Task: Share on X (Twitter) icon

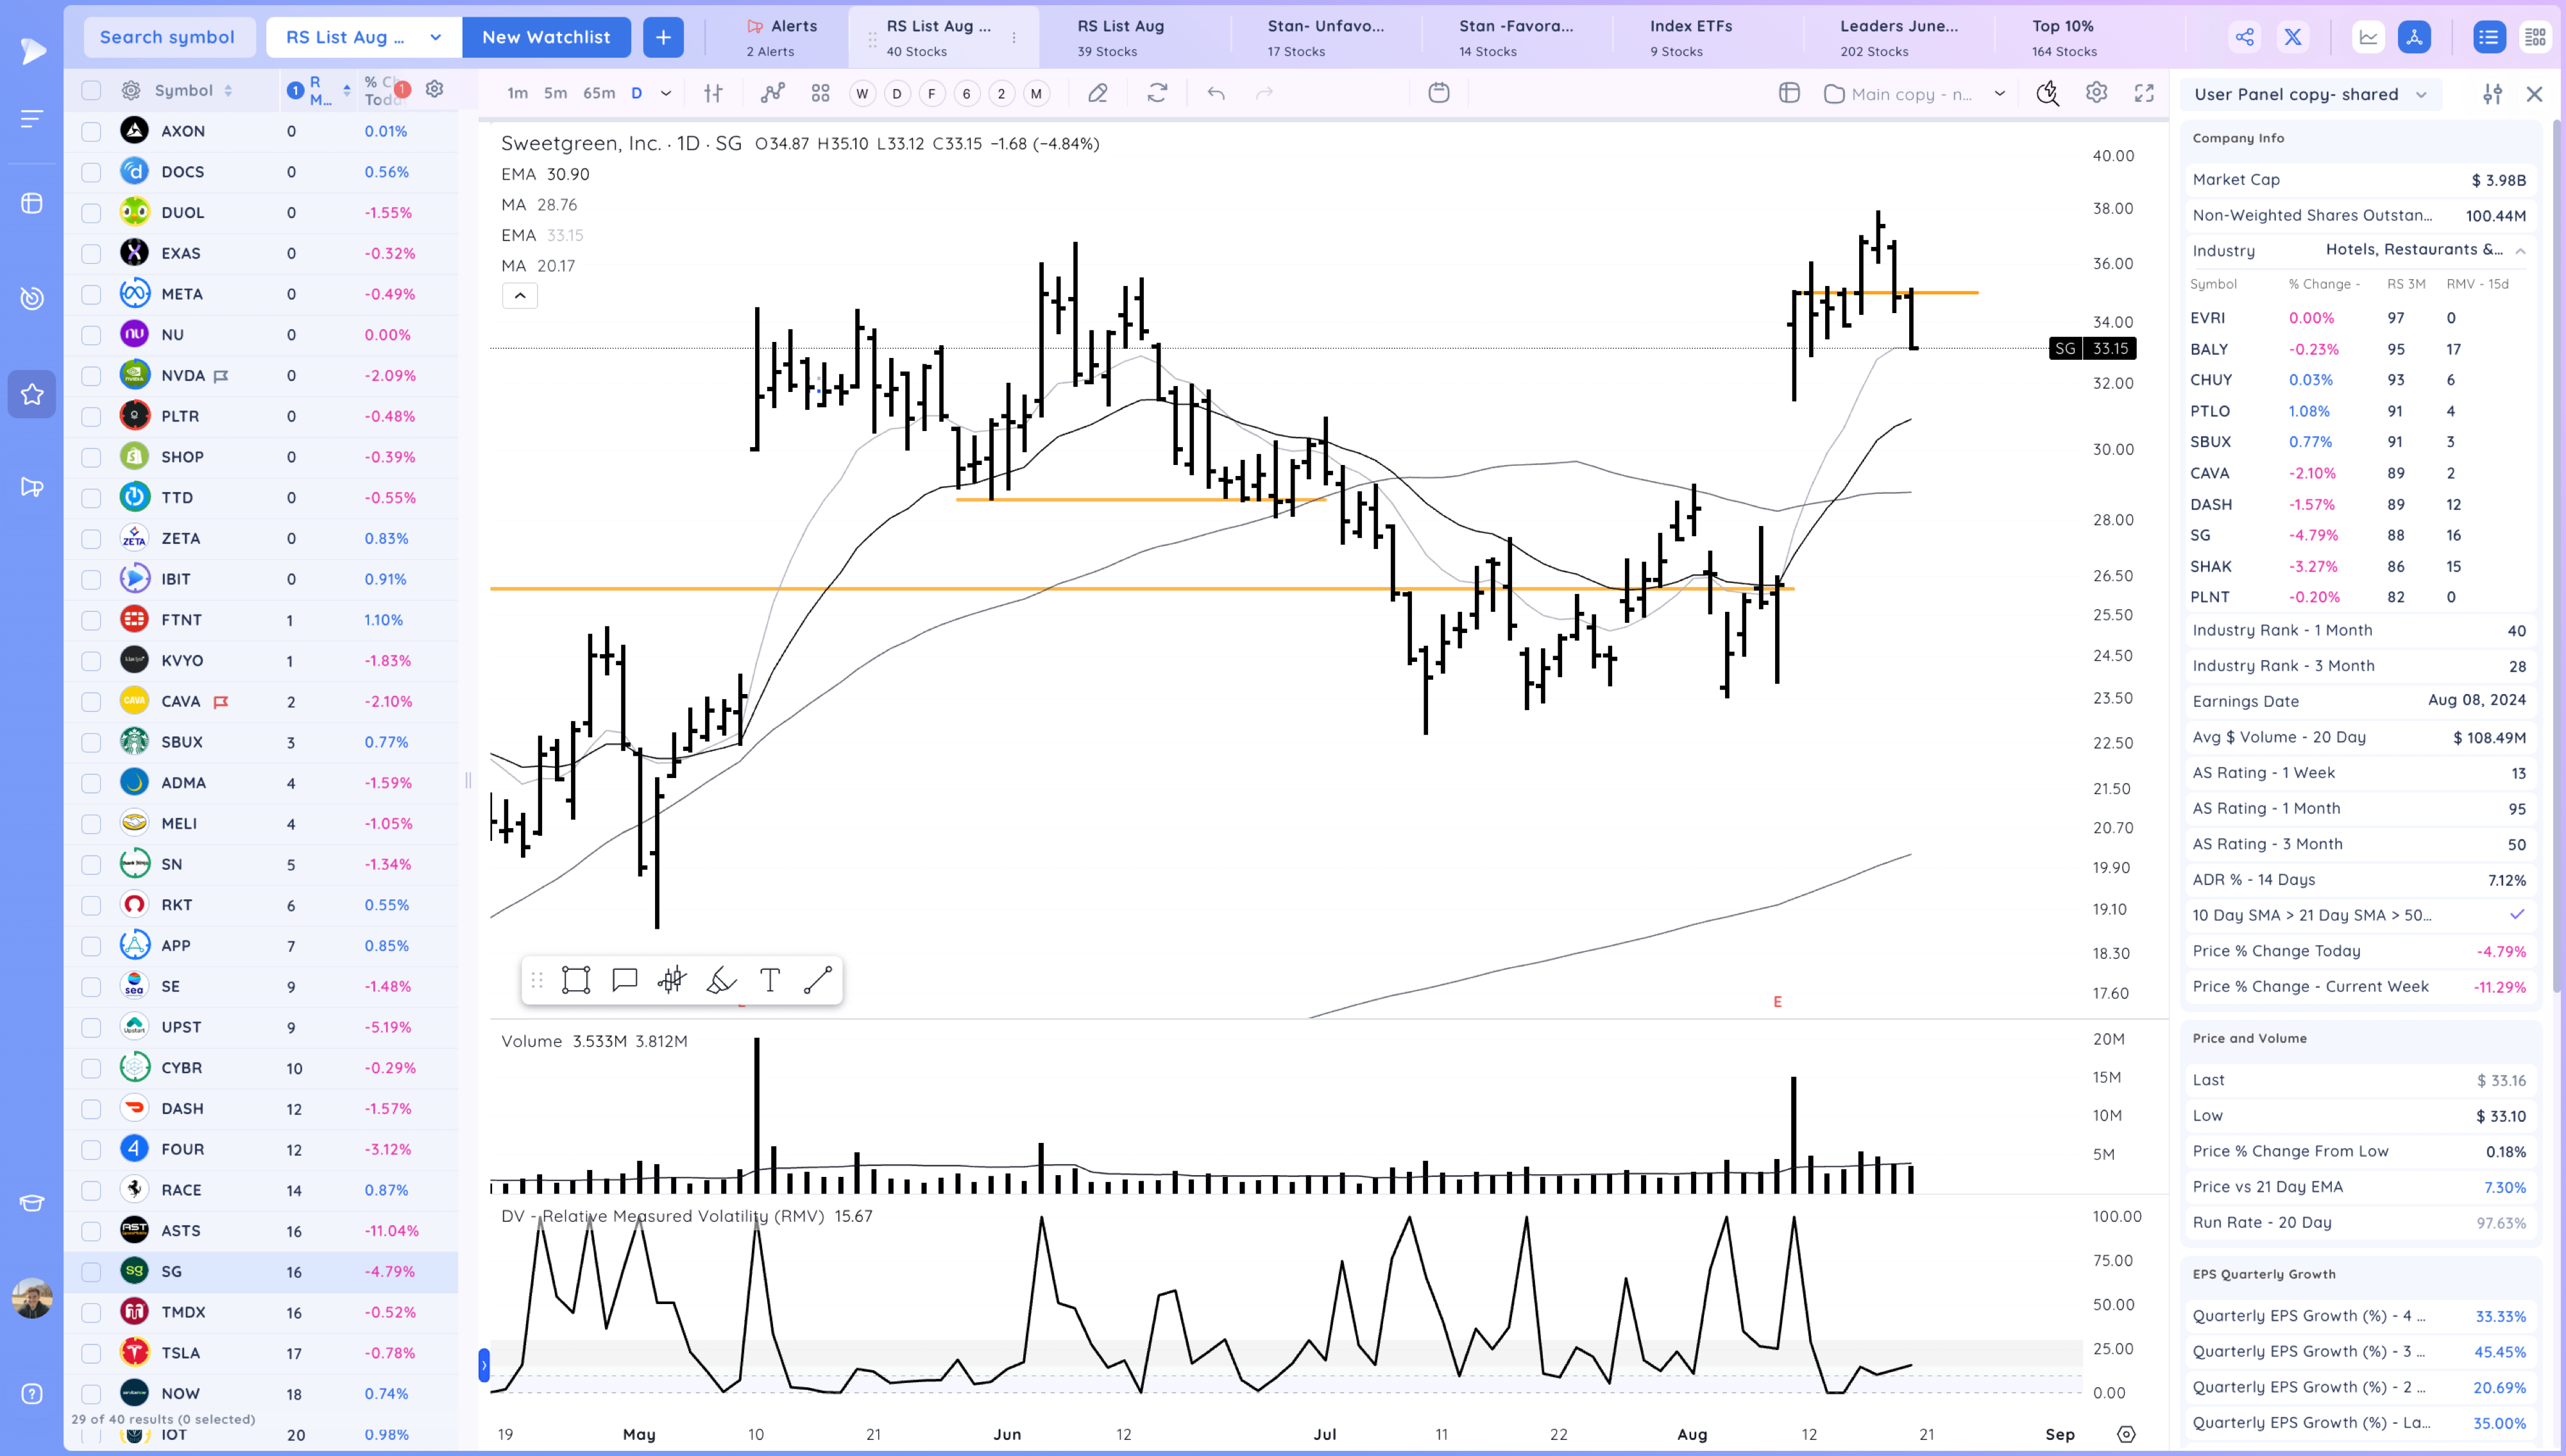Action: pos(2292,37)
